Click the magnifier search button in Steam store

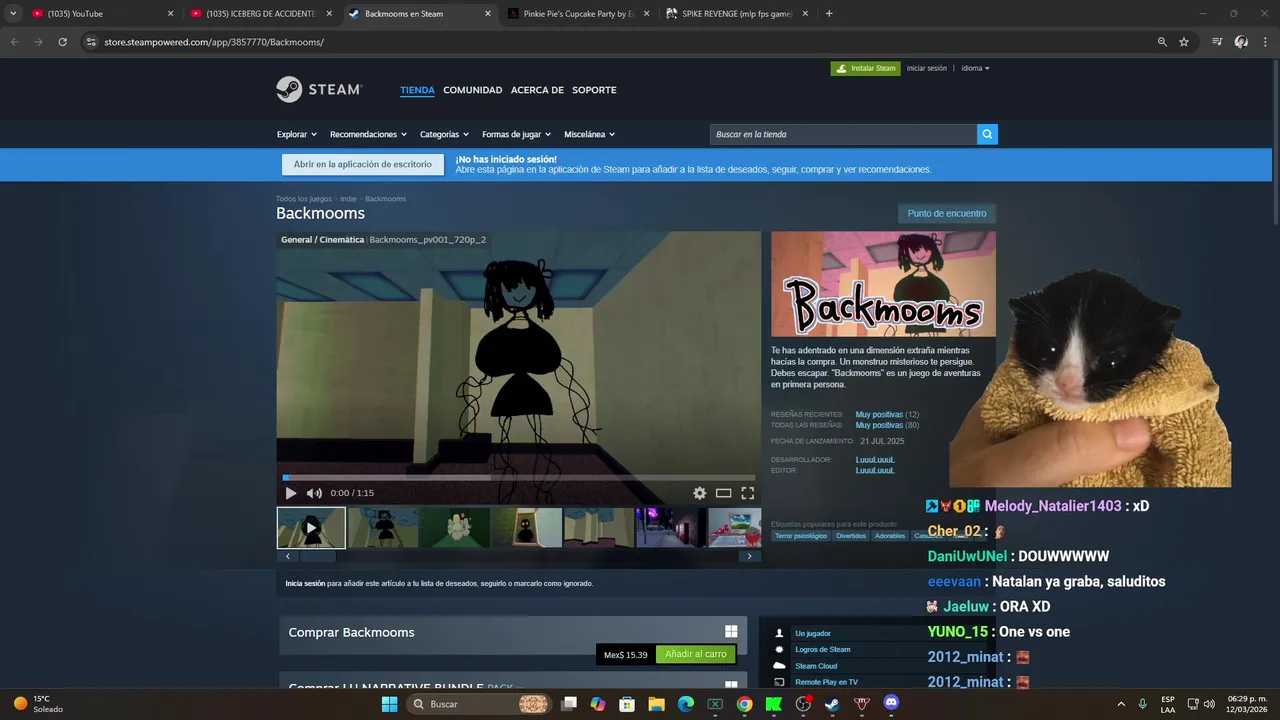click(987, 134)
